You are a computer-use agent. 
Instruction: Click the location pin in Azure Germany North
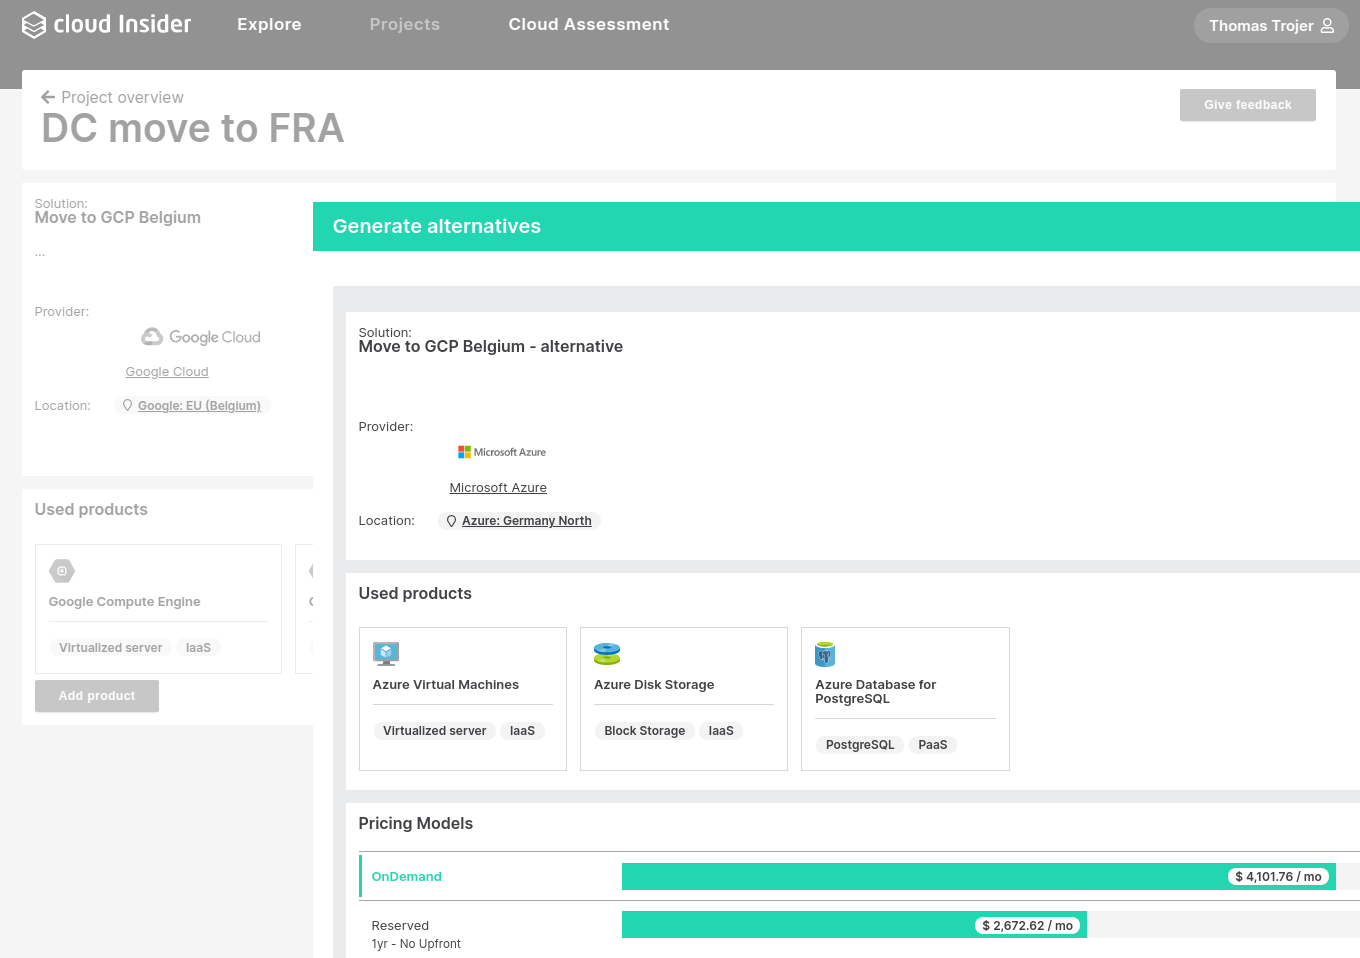[451, 521]
